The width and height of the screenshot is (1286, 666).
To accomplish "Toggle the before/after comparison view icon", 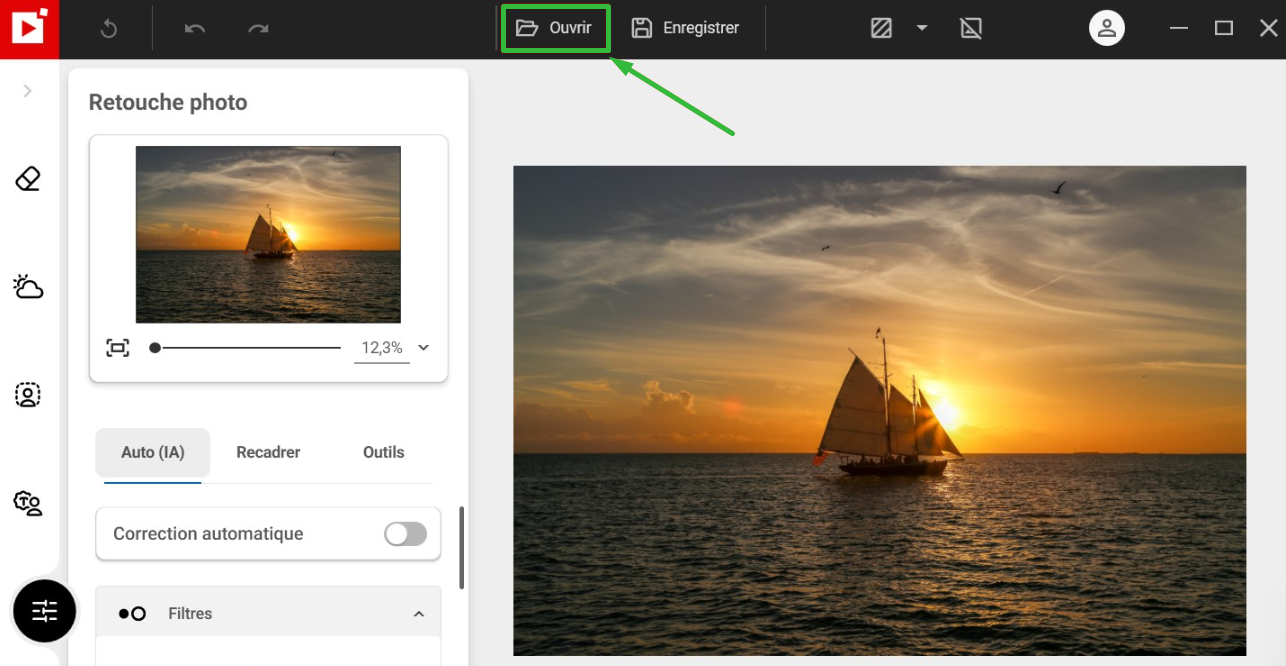I will tap(881, 28).
